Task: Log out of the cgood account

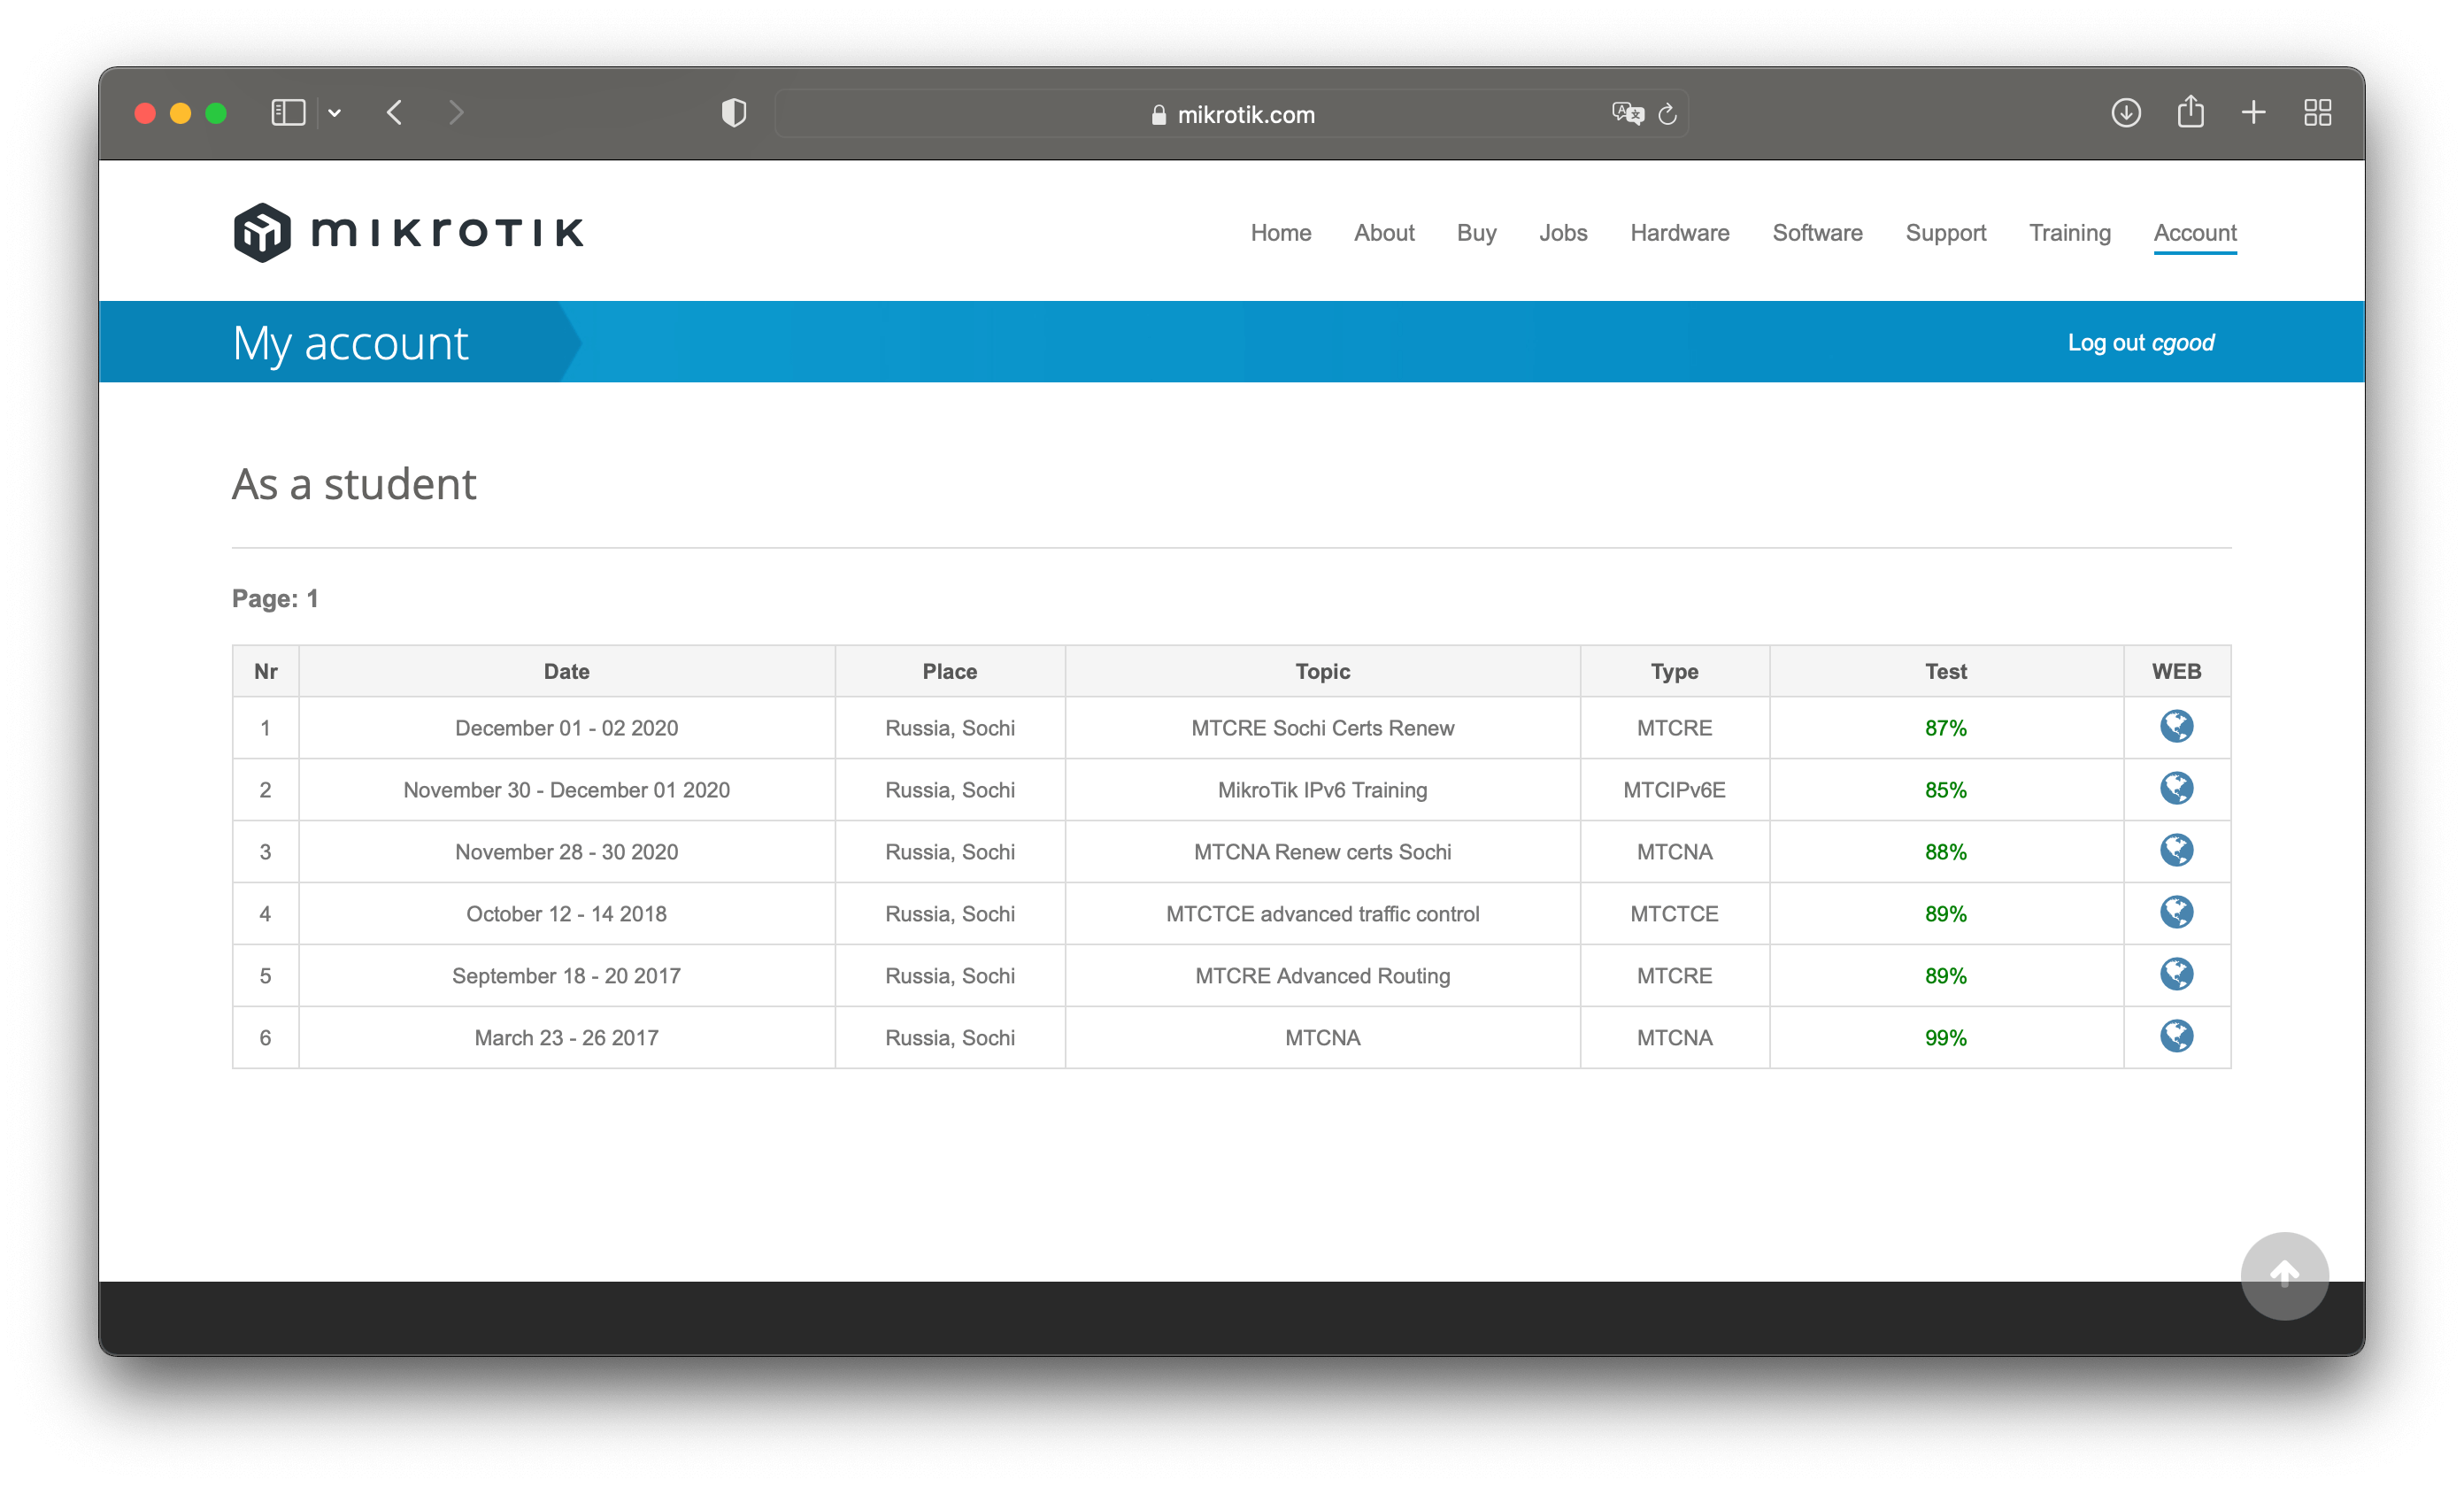Action: 2140,343
